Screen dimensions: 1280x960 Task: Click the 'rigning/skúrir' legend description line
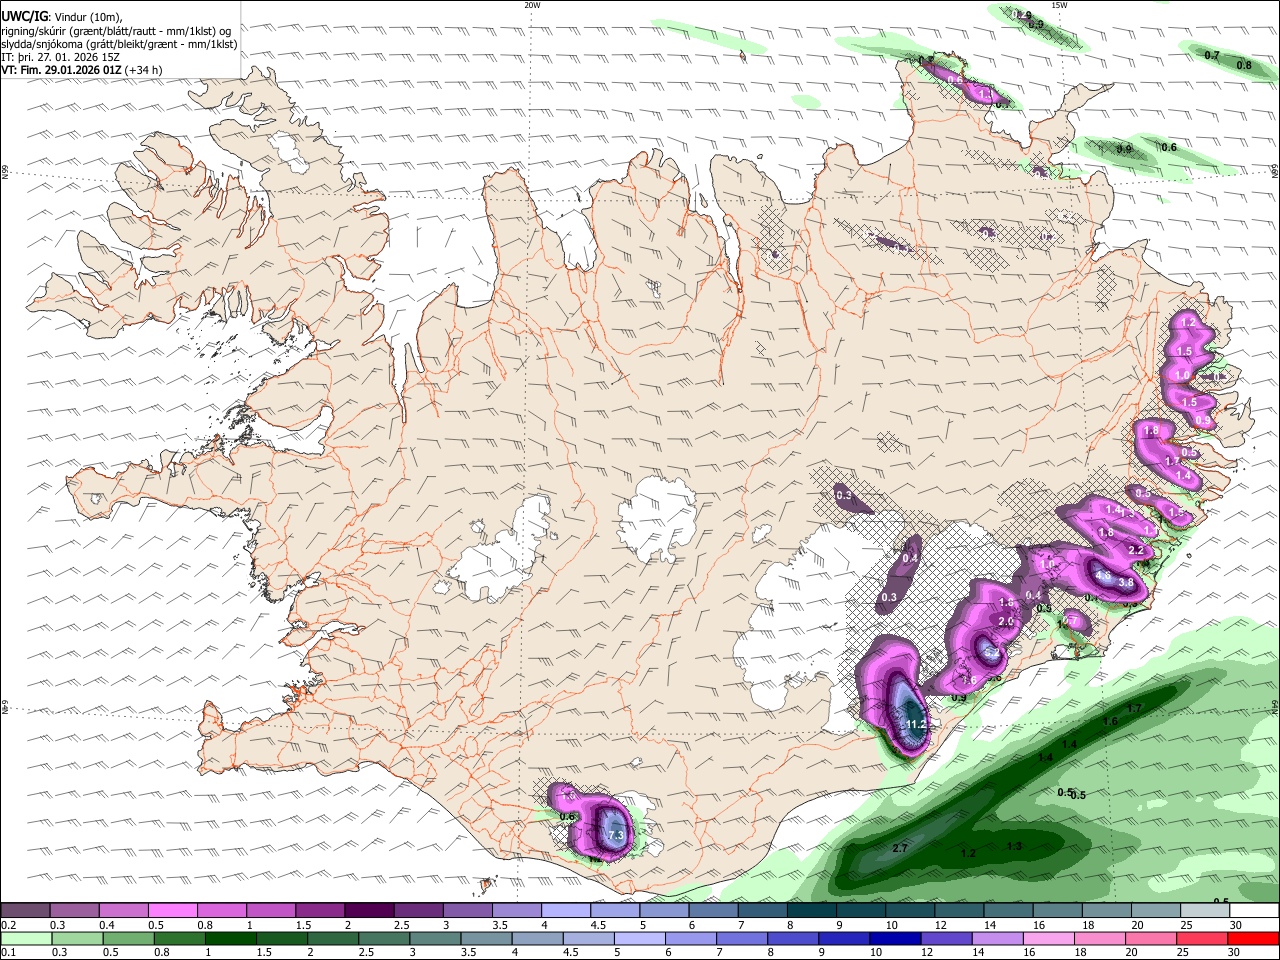click(116, 30)
